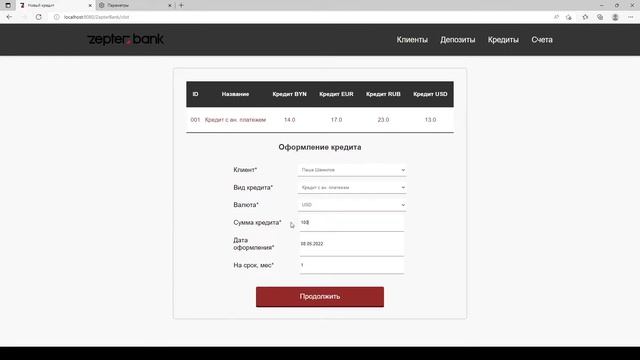Click the ID column header
The height and width of the screenshot is (360, 640).
pyautogui.click(x=196, y=94)
